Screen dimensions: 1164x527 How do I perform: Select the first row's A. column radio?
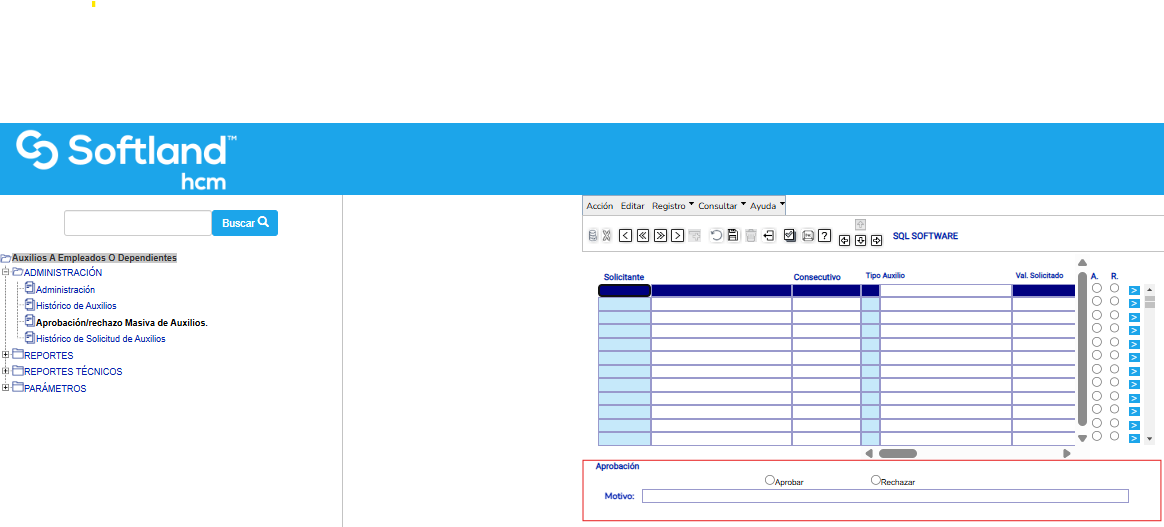(1096, 288)
